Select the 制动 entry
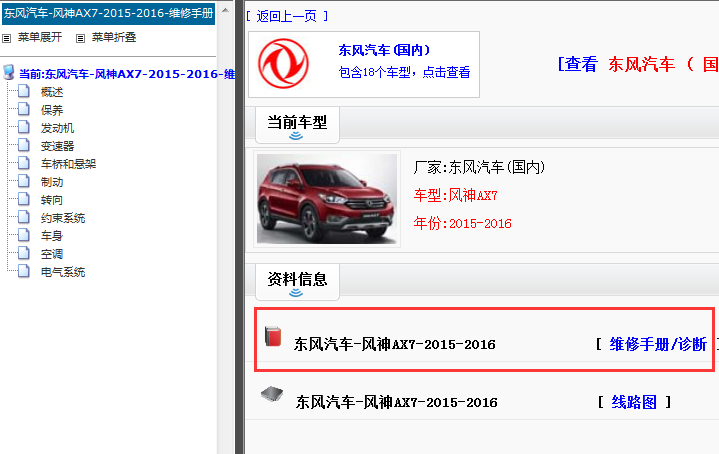The image size is (719, 454). point(52,182)
